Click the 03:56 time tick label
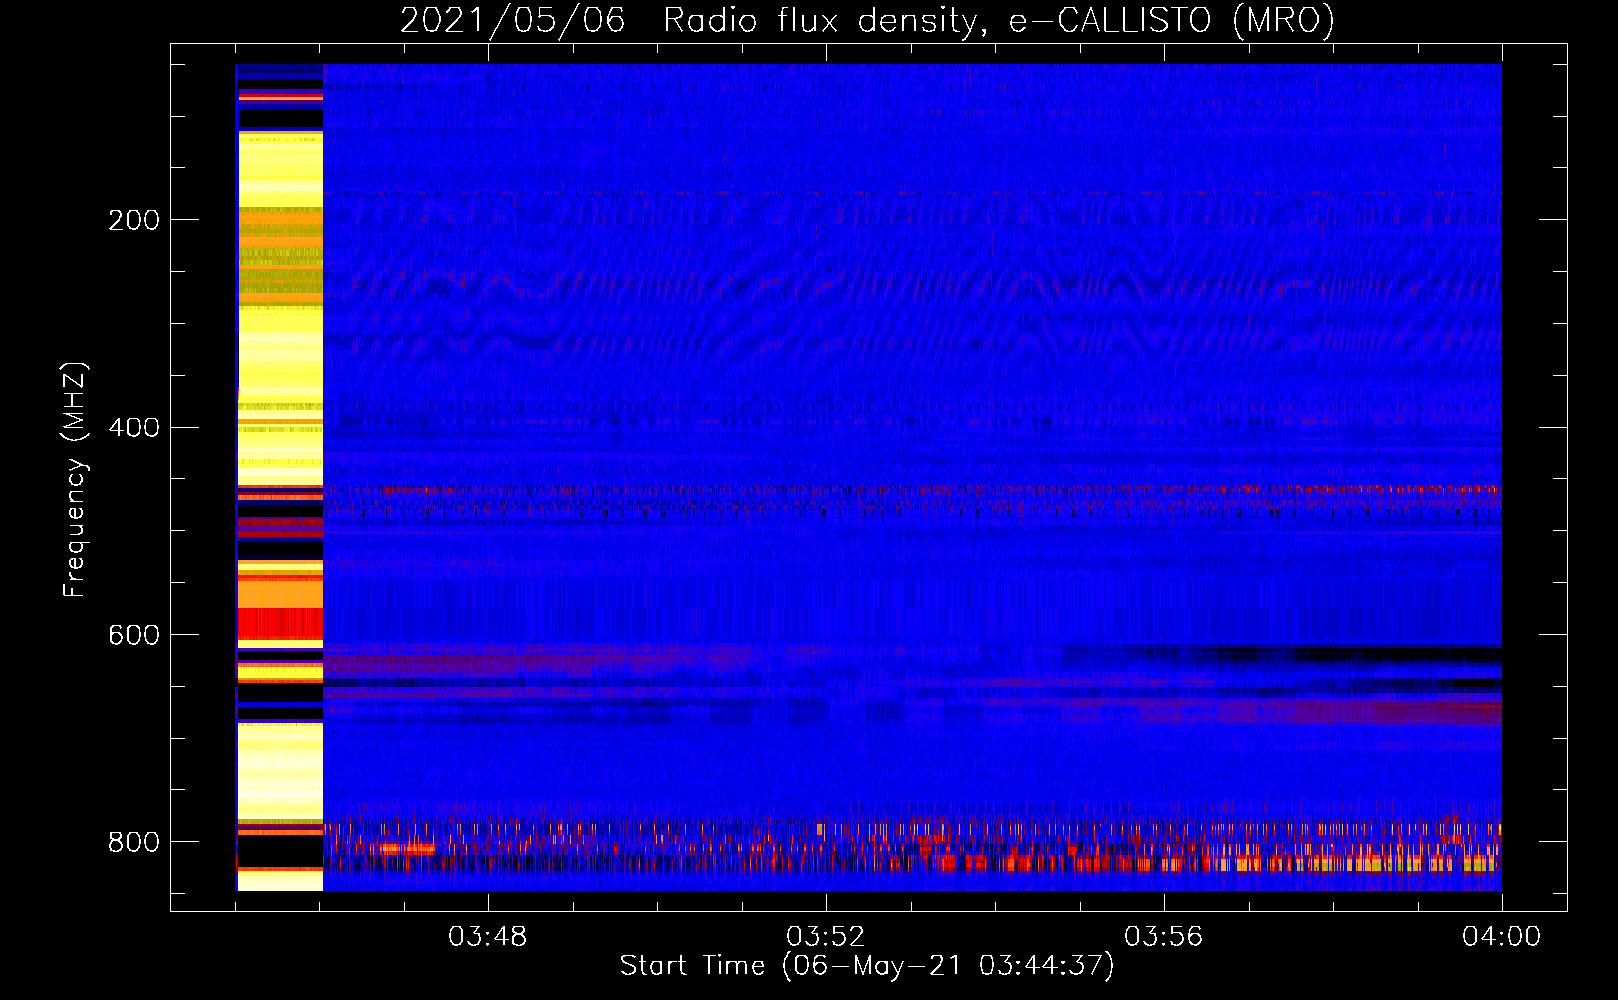 1163,937
